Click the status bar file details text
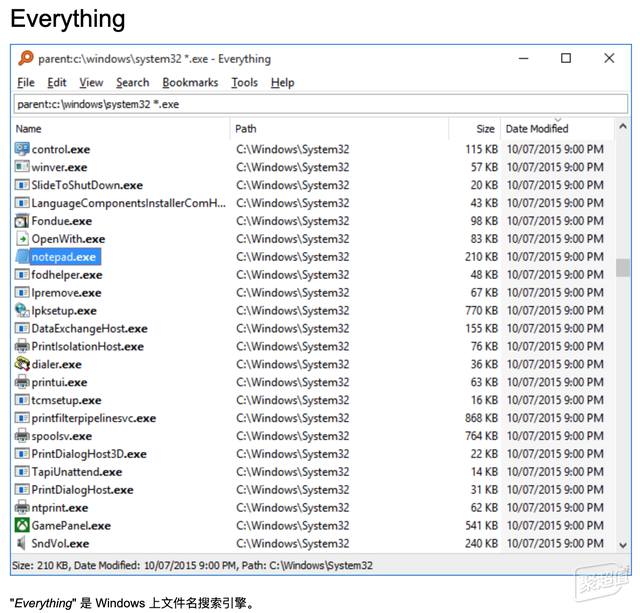 tap(192, 565)
